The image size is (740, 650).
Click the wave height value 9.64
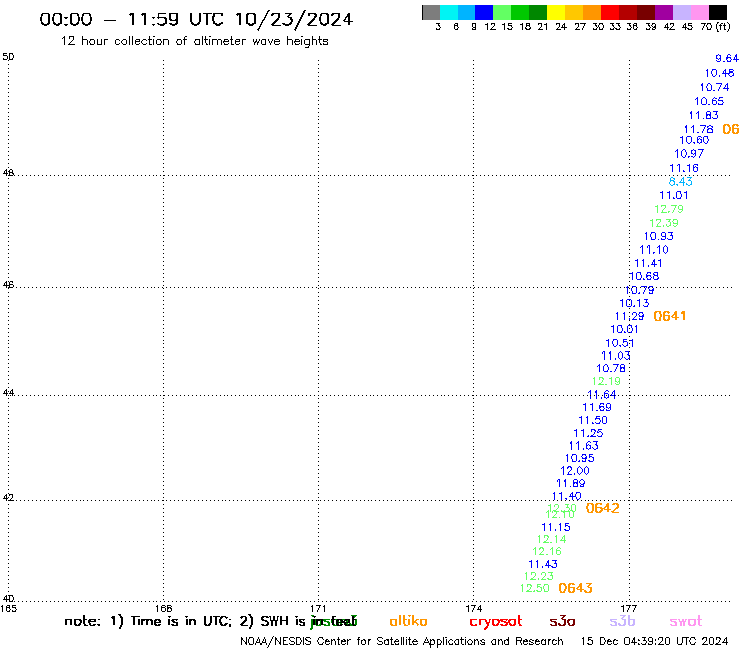(727, 59)
